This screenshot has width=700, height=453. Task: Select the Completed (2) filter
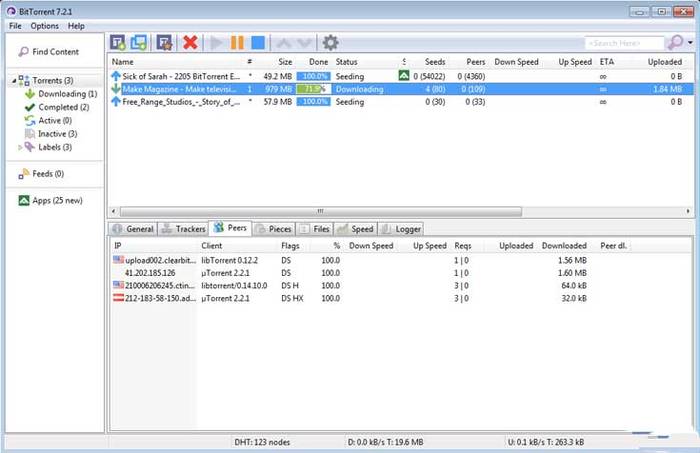[x=63, y=107]
